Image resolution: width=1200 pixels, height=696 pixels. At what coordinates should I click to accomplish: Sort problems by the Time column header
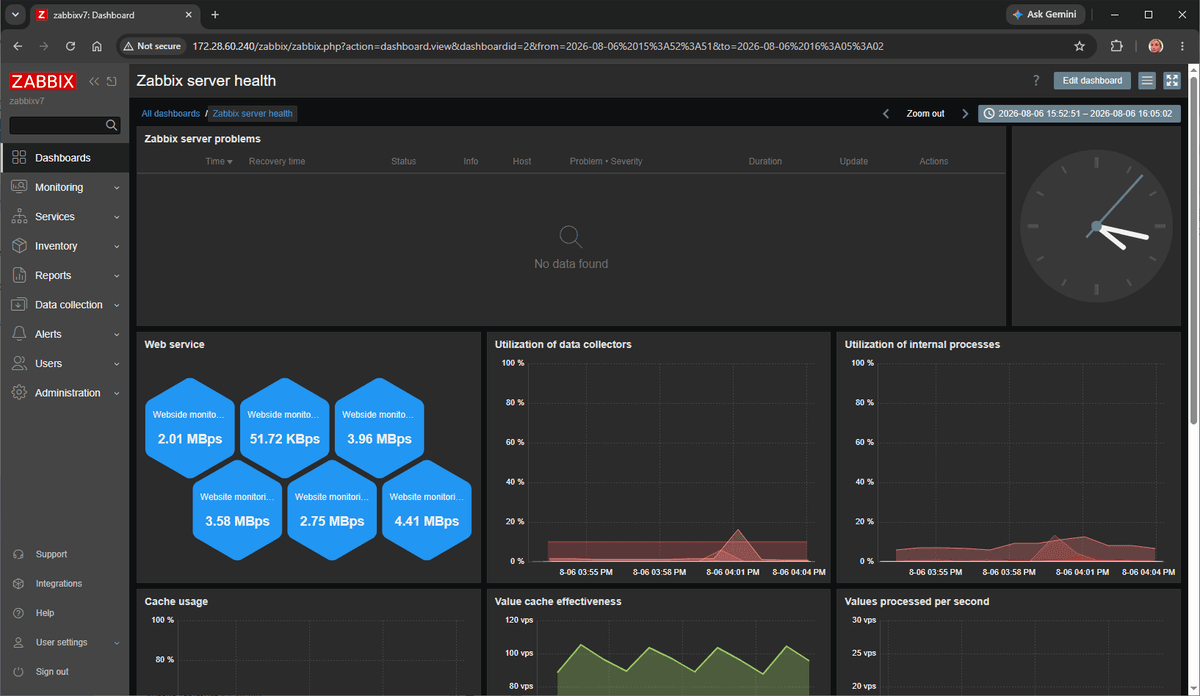[219, 161]
